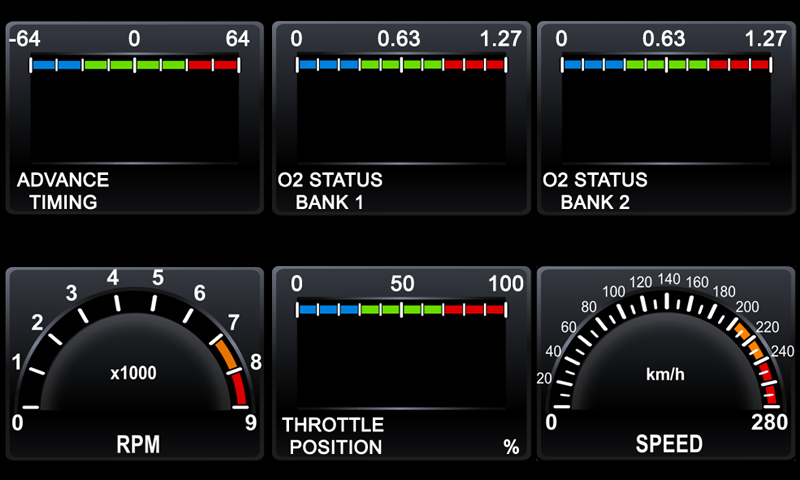
Task: Click the red redline zone on RPM dial
Action: 240,389
